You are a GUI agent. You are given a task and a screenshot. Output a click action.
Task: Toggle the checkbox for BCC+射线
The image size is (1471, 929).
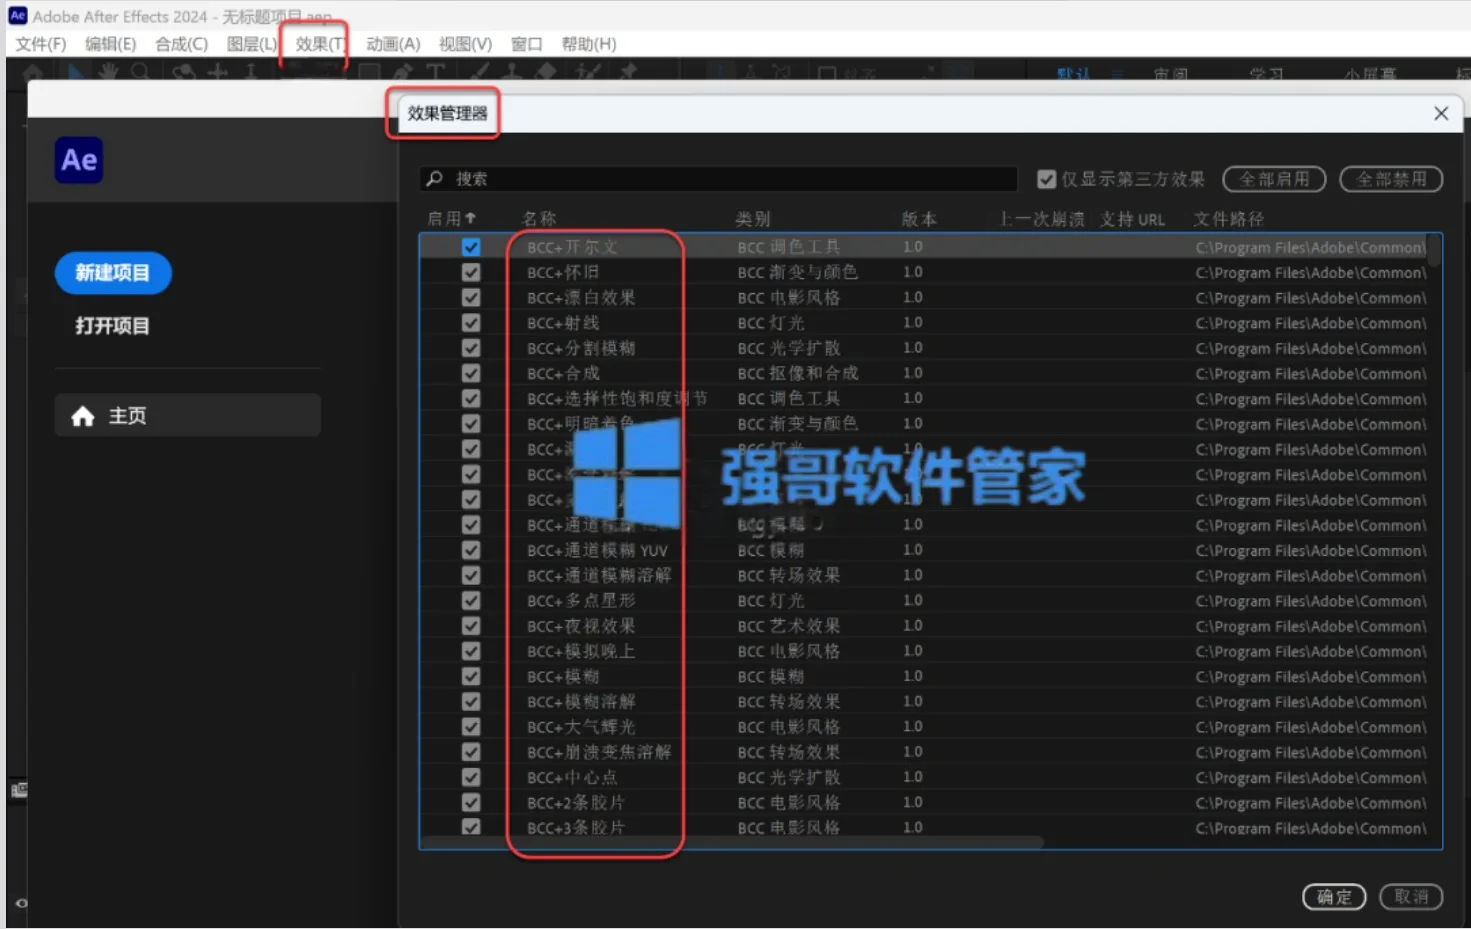[471, 323]
